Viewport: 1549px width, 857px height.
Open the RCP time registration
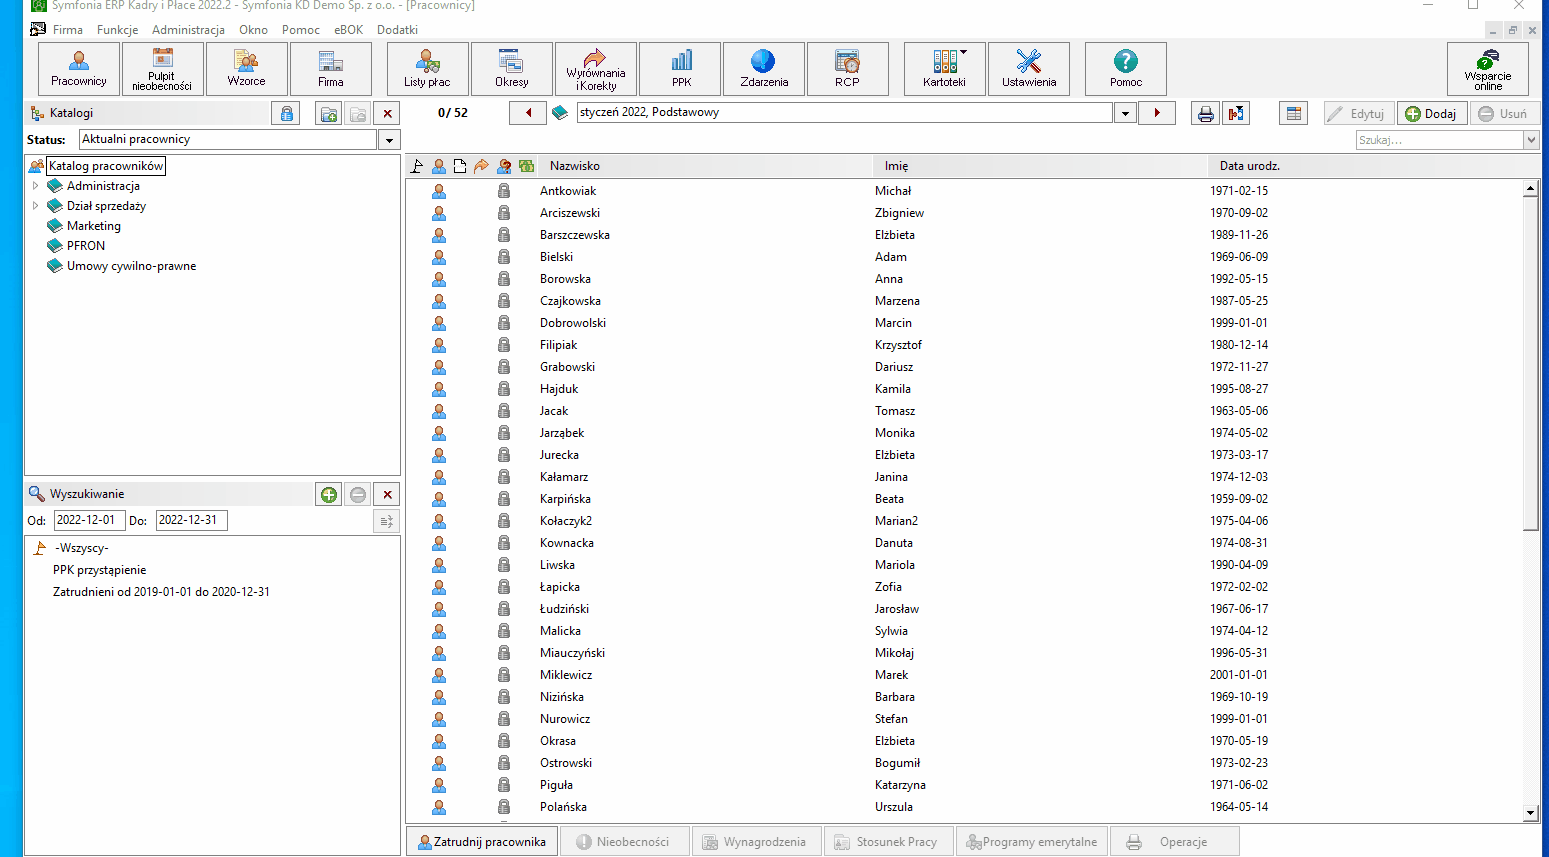pos(848,69)
